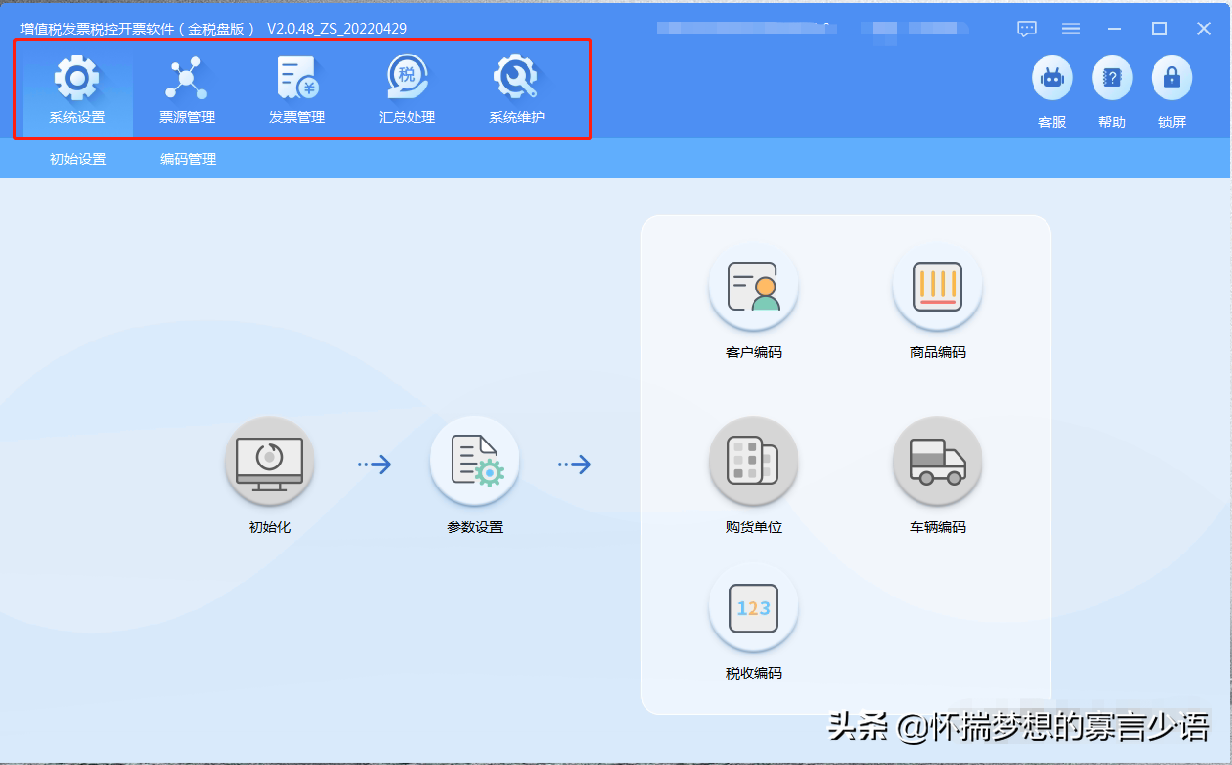Open 发票管理 invoice icon

[297, 78]
